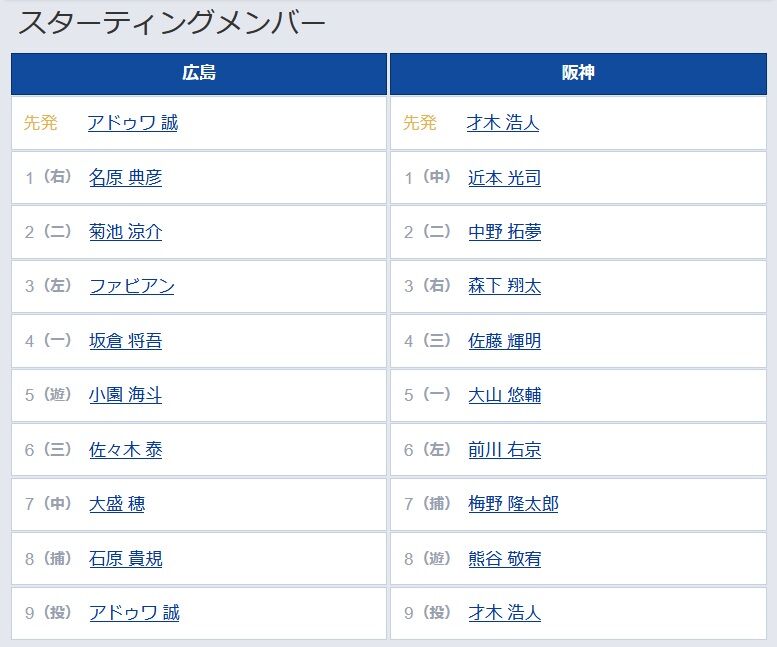Click ninth batter アドゥワ 誠
Image resolution: width=777 pixels, height=647 pixels.
point(134,613)
